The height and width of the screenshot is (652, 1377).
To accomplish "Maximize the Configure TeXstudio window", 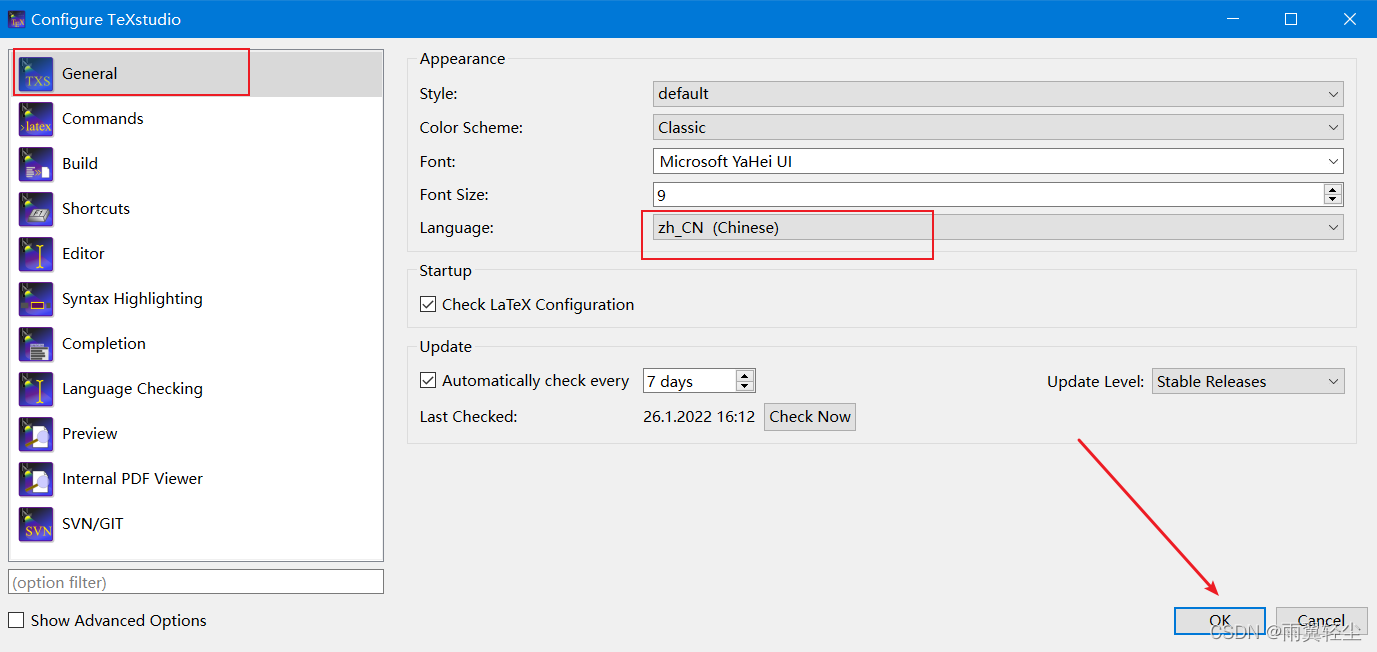I will tap(1291, 19).
